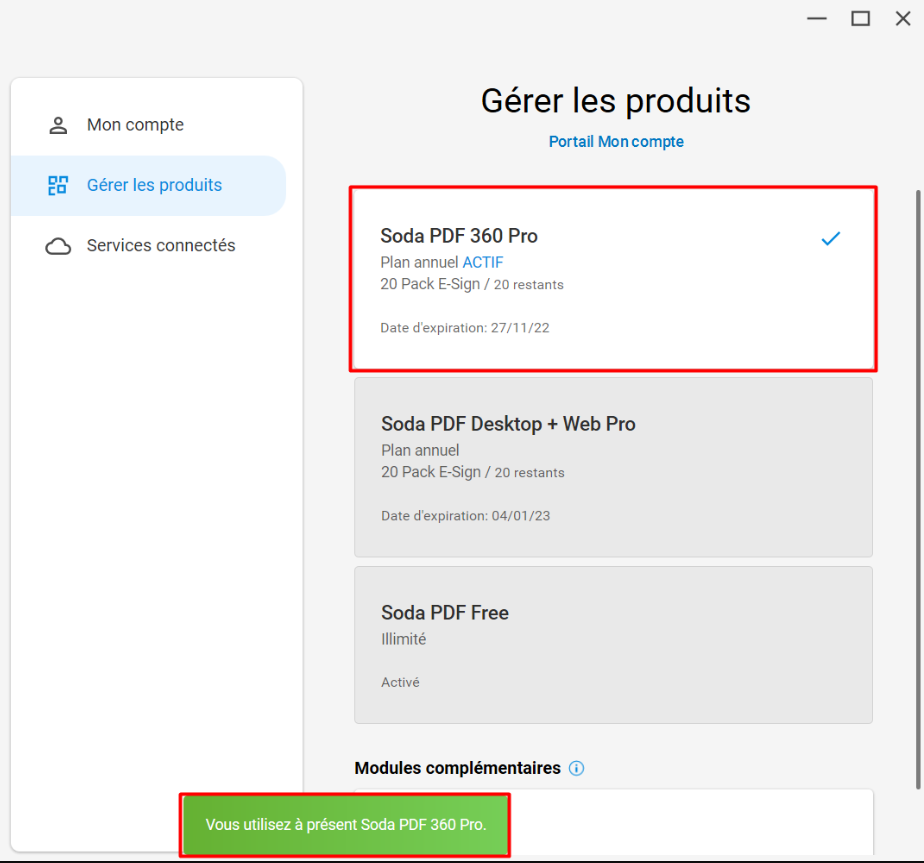Click the Services connectés cloud icon
The image size is (924, 863).
[x=58, y=246]
